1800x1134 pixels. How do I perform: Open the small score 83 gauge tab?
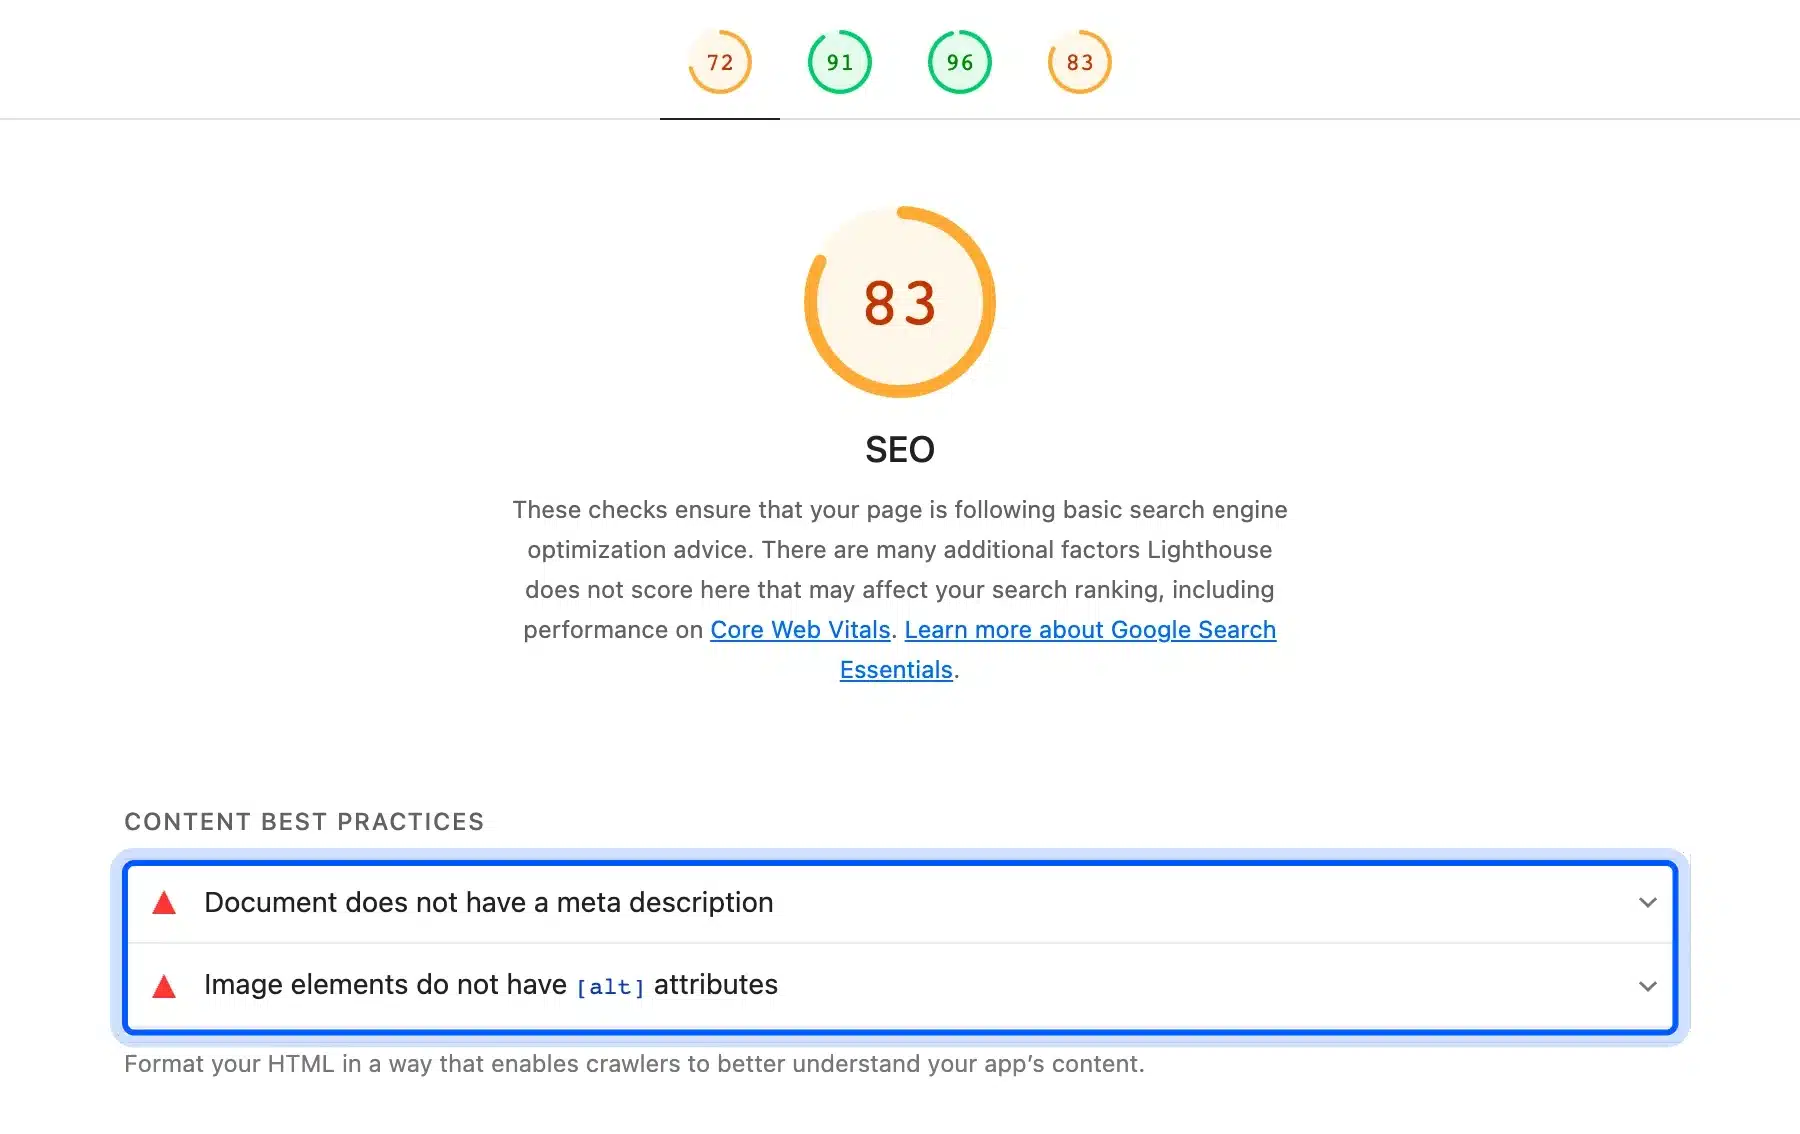(1080, 62)
